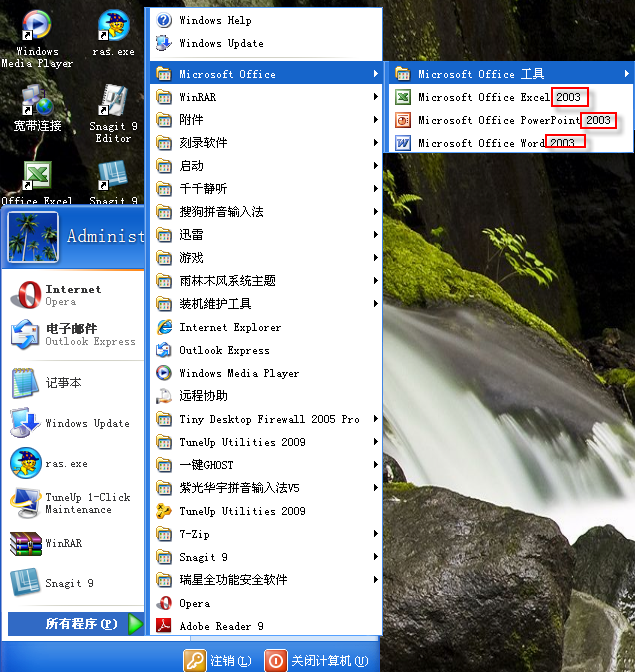The image size is (635, 672).
Task: Open Tiny Desktop Firewall 2005 Pro folder
Action: point(266,419)
